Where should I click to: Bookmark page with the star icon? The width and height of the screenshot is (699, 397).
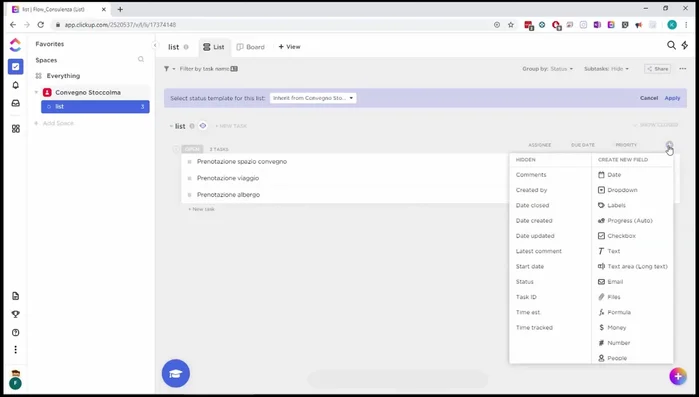click(511, 25)
